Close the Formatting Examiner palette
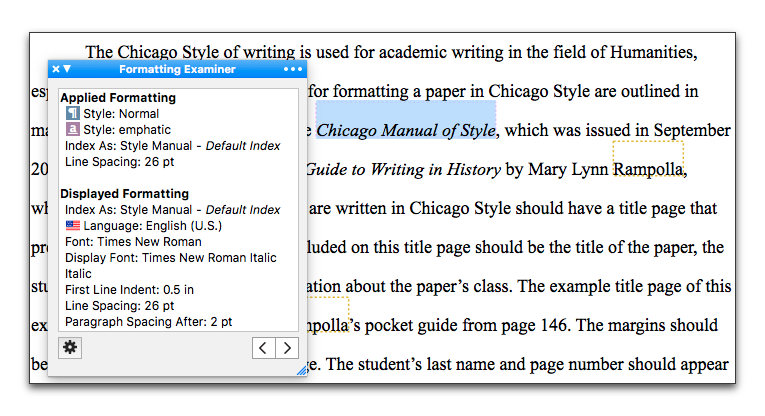The image size is (765, 416). 56,69
